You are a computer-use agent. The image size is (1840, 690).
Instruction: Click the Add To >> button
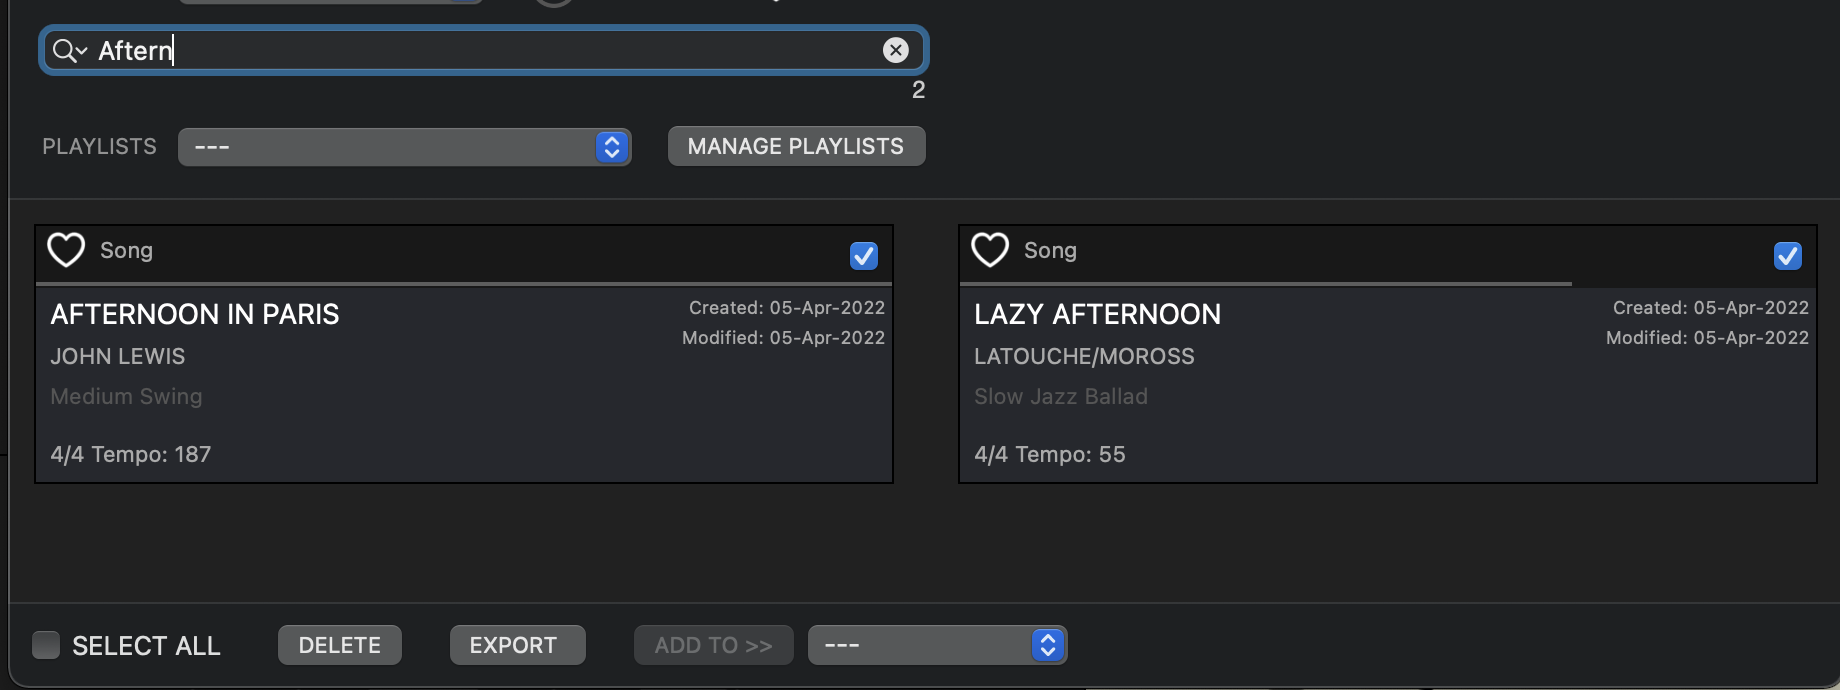pos(713,645)
